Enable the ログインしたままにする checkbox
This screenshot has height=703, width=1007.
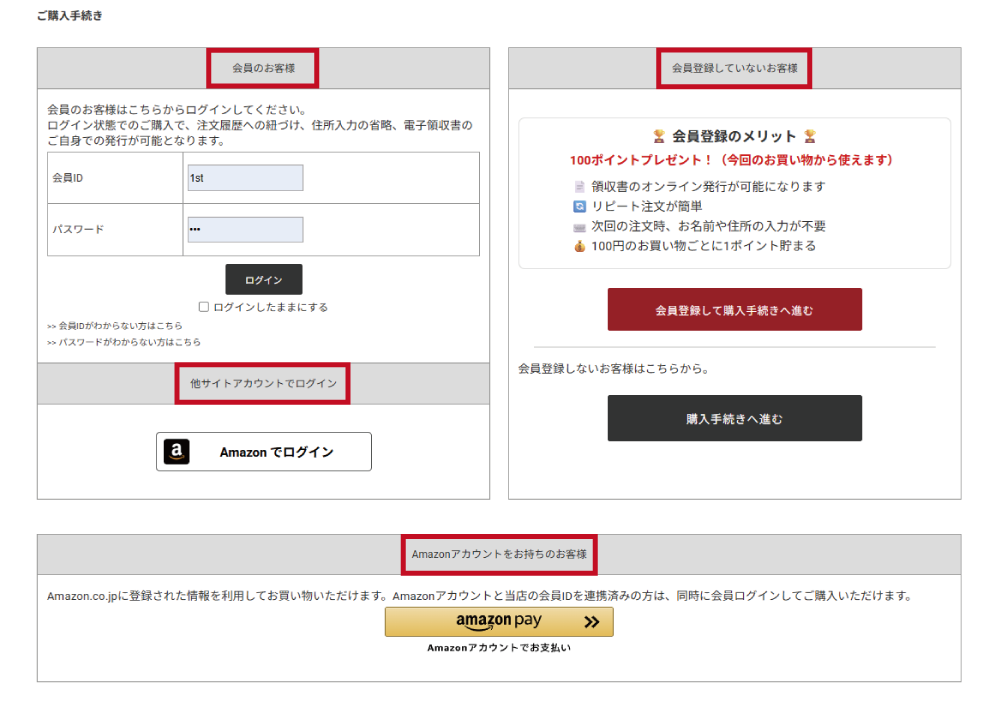[x=204, y=308]
